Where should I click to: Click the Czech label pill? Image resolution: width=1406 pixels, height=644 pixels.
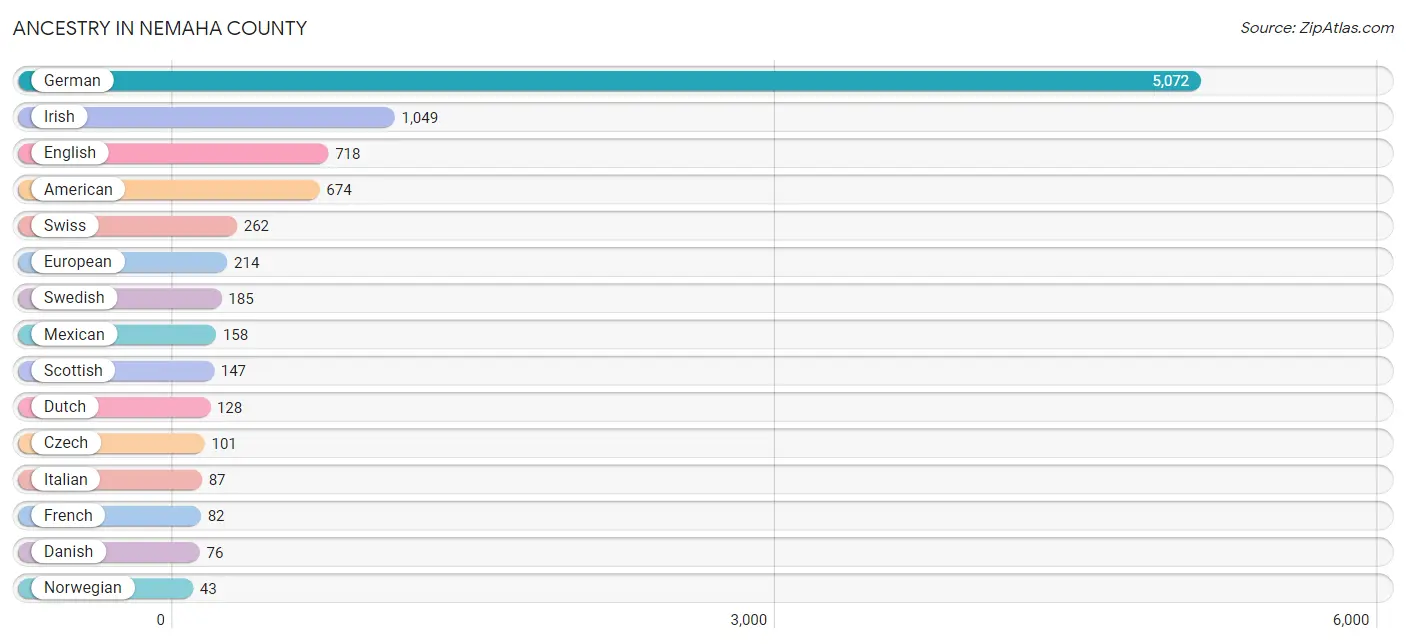coord(66,443)
